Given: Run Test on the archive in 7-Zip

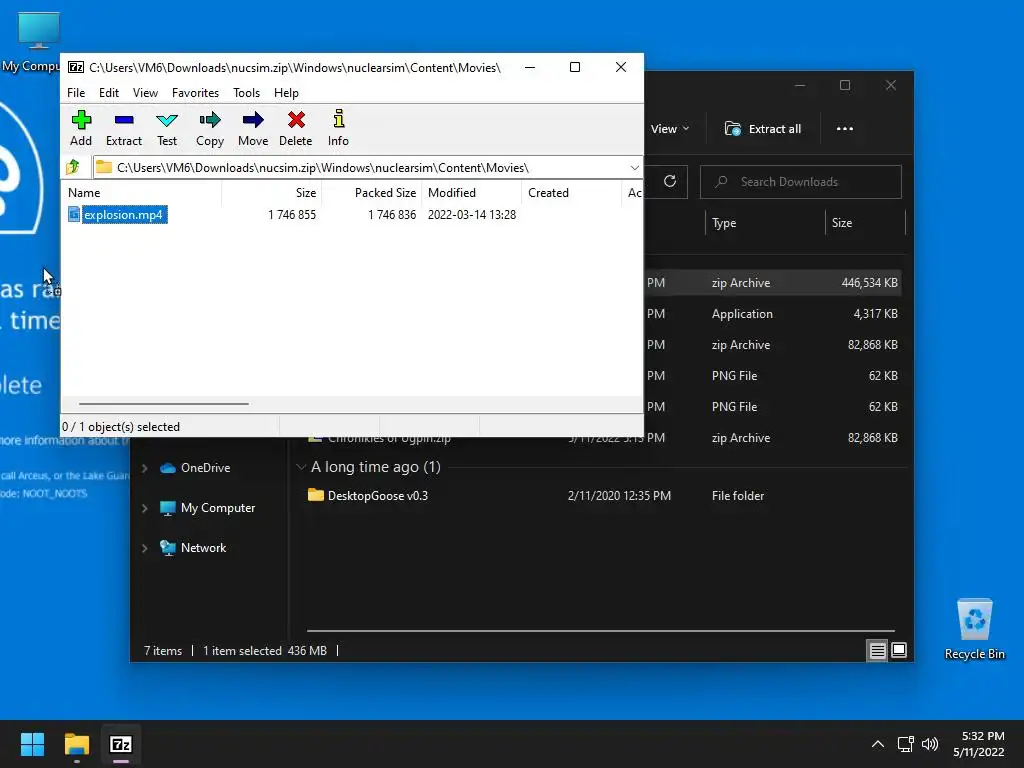Looking at the screenshot, I should (167, 128).
